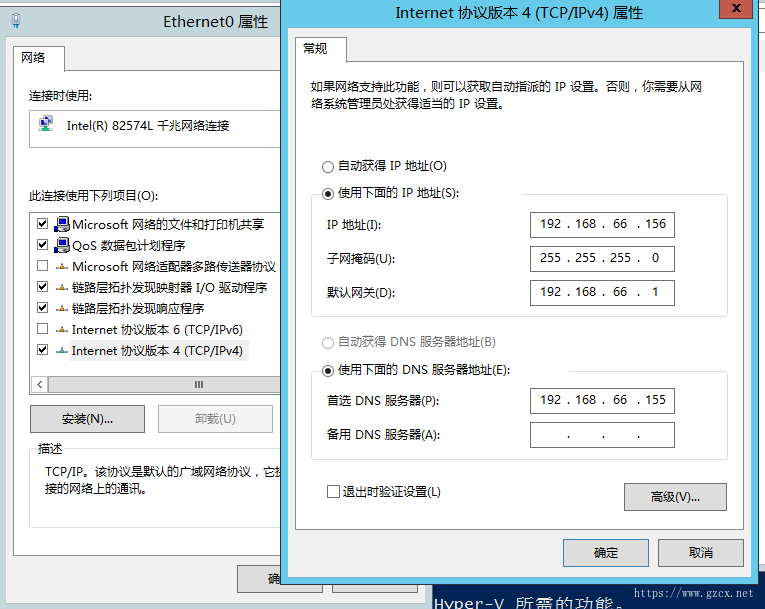Close the TCP/IPv4 properties dialog
Viewport: 765px width, 609px height.
coord(736,8)
